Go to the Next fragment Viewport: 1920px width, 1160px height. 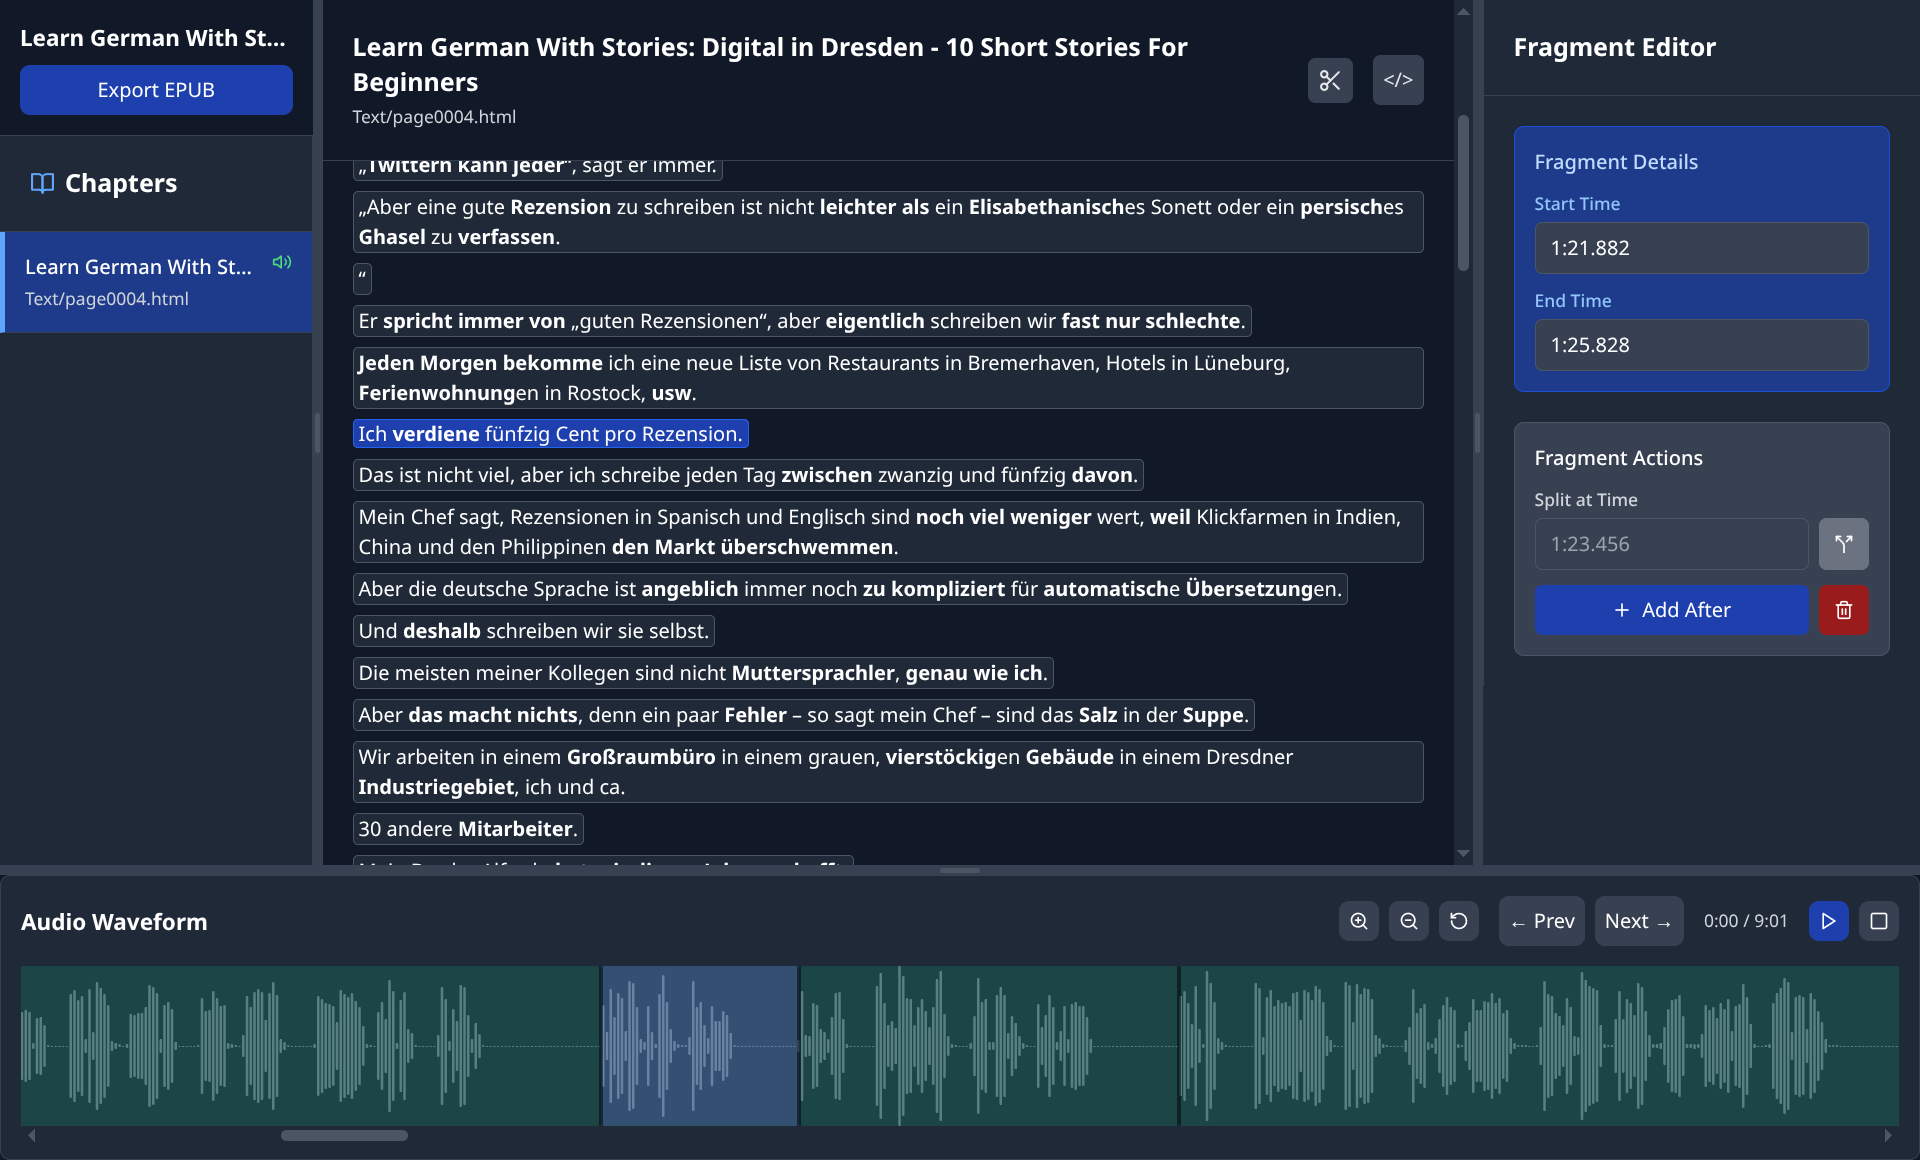[1639, 921]
